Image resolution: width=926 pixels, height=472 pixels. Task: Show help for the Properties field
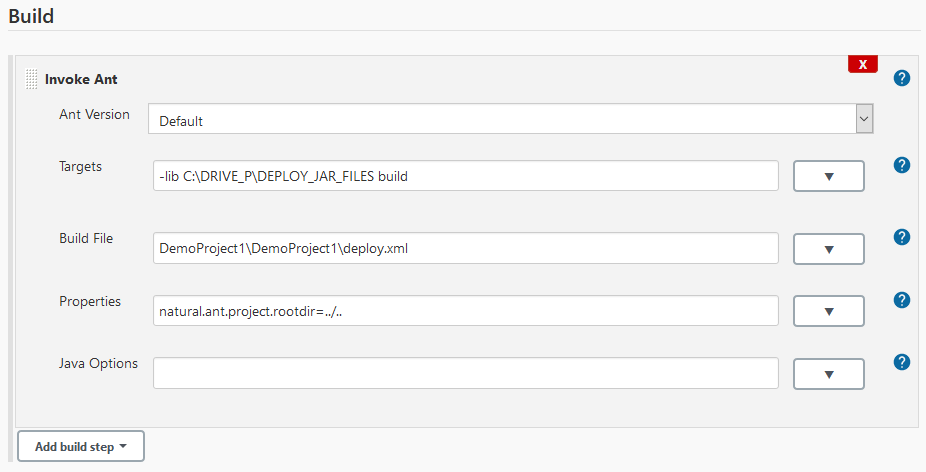tap(901, 300)
